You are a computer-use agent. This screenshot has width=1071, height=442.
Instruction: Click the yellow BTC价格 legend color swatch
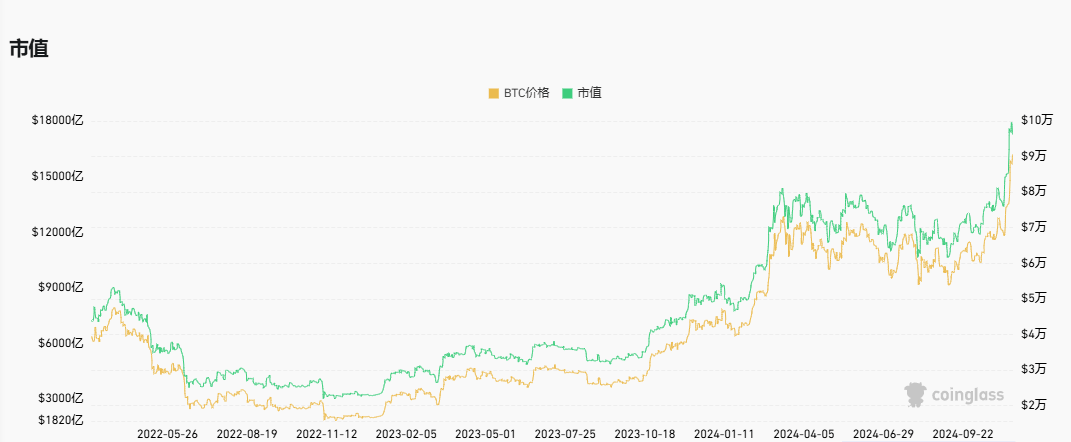[493, 93]
